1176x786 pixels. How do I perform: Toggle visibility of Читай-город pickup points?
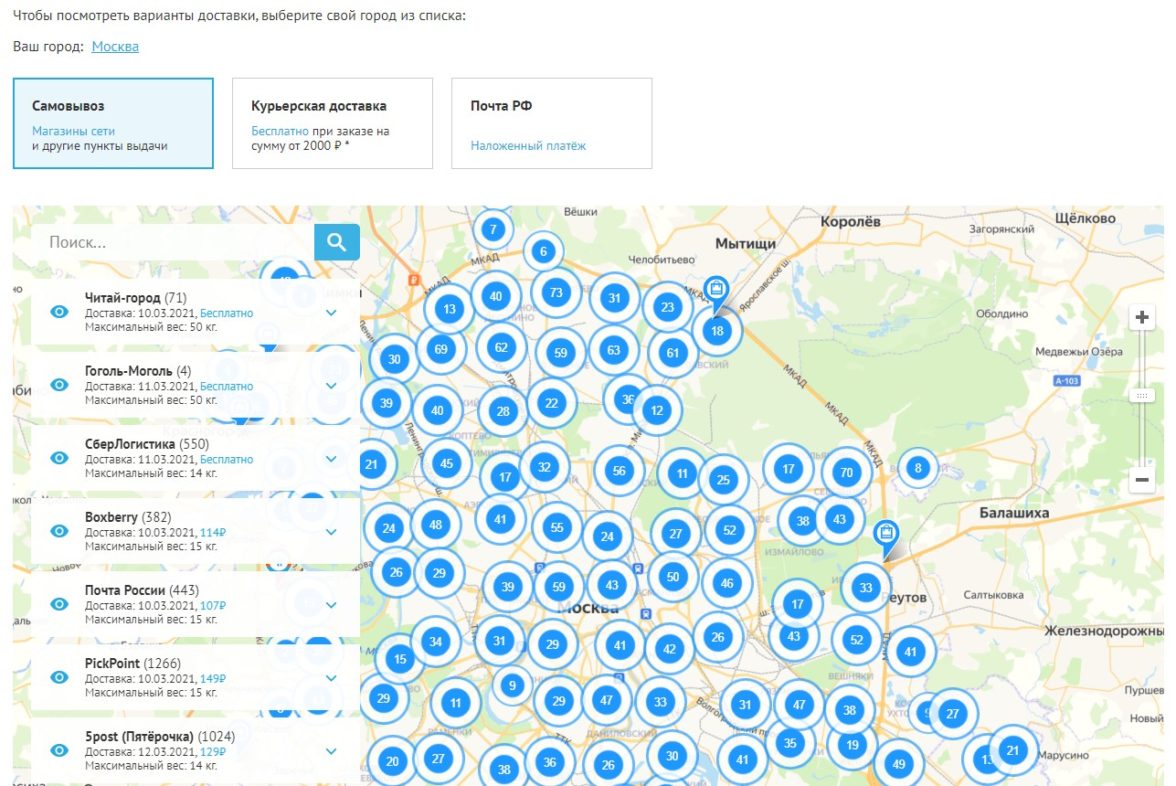tap(59, 312)
